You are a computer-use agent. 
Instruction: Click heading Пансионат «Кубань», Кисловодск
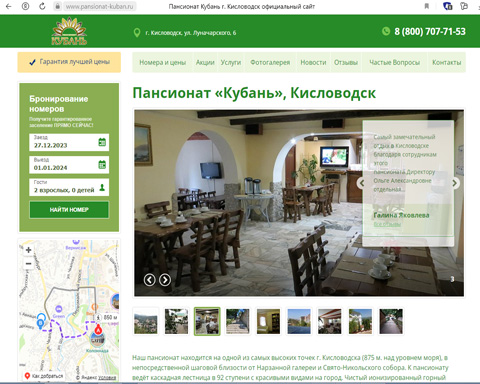coord(254,93)
